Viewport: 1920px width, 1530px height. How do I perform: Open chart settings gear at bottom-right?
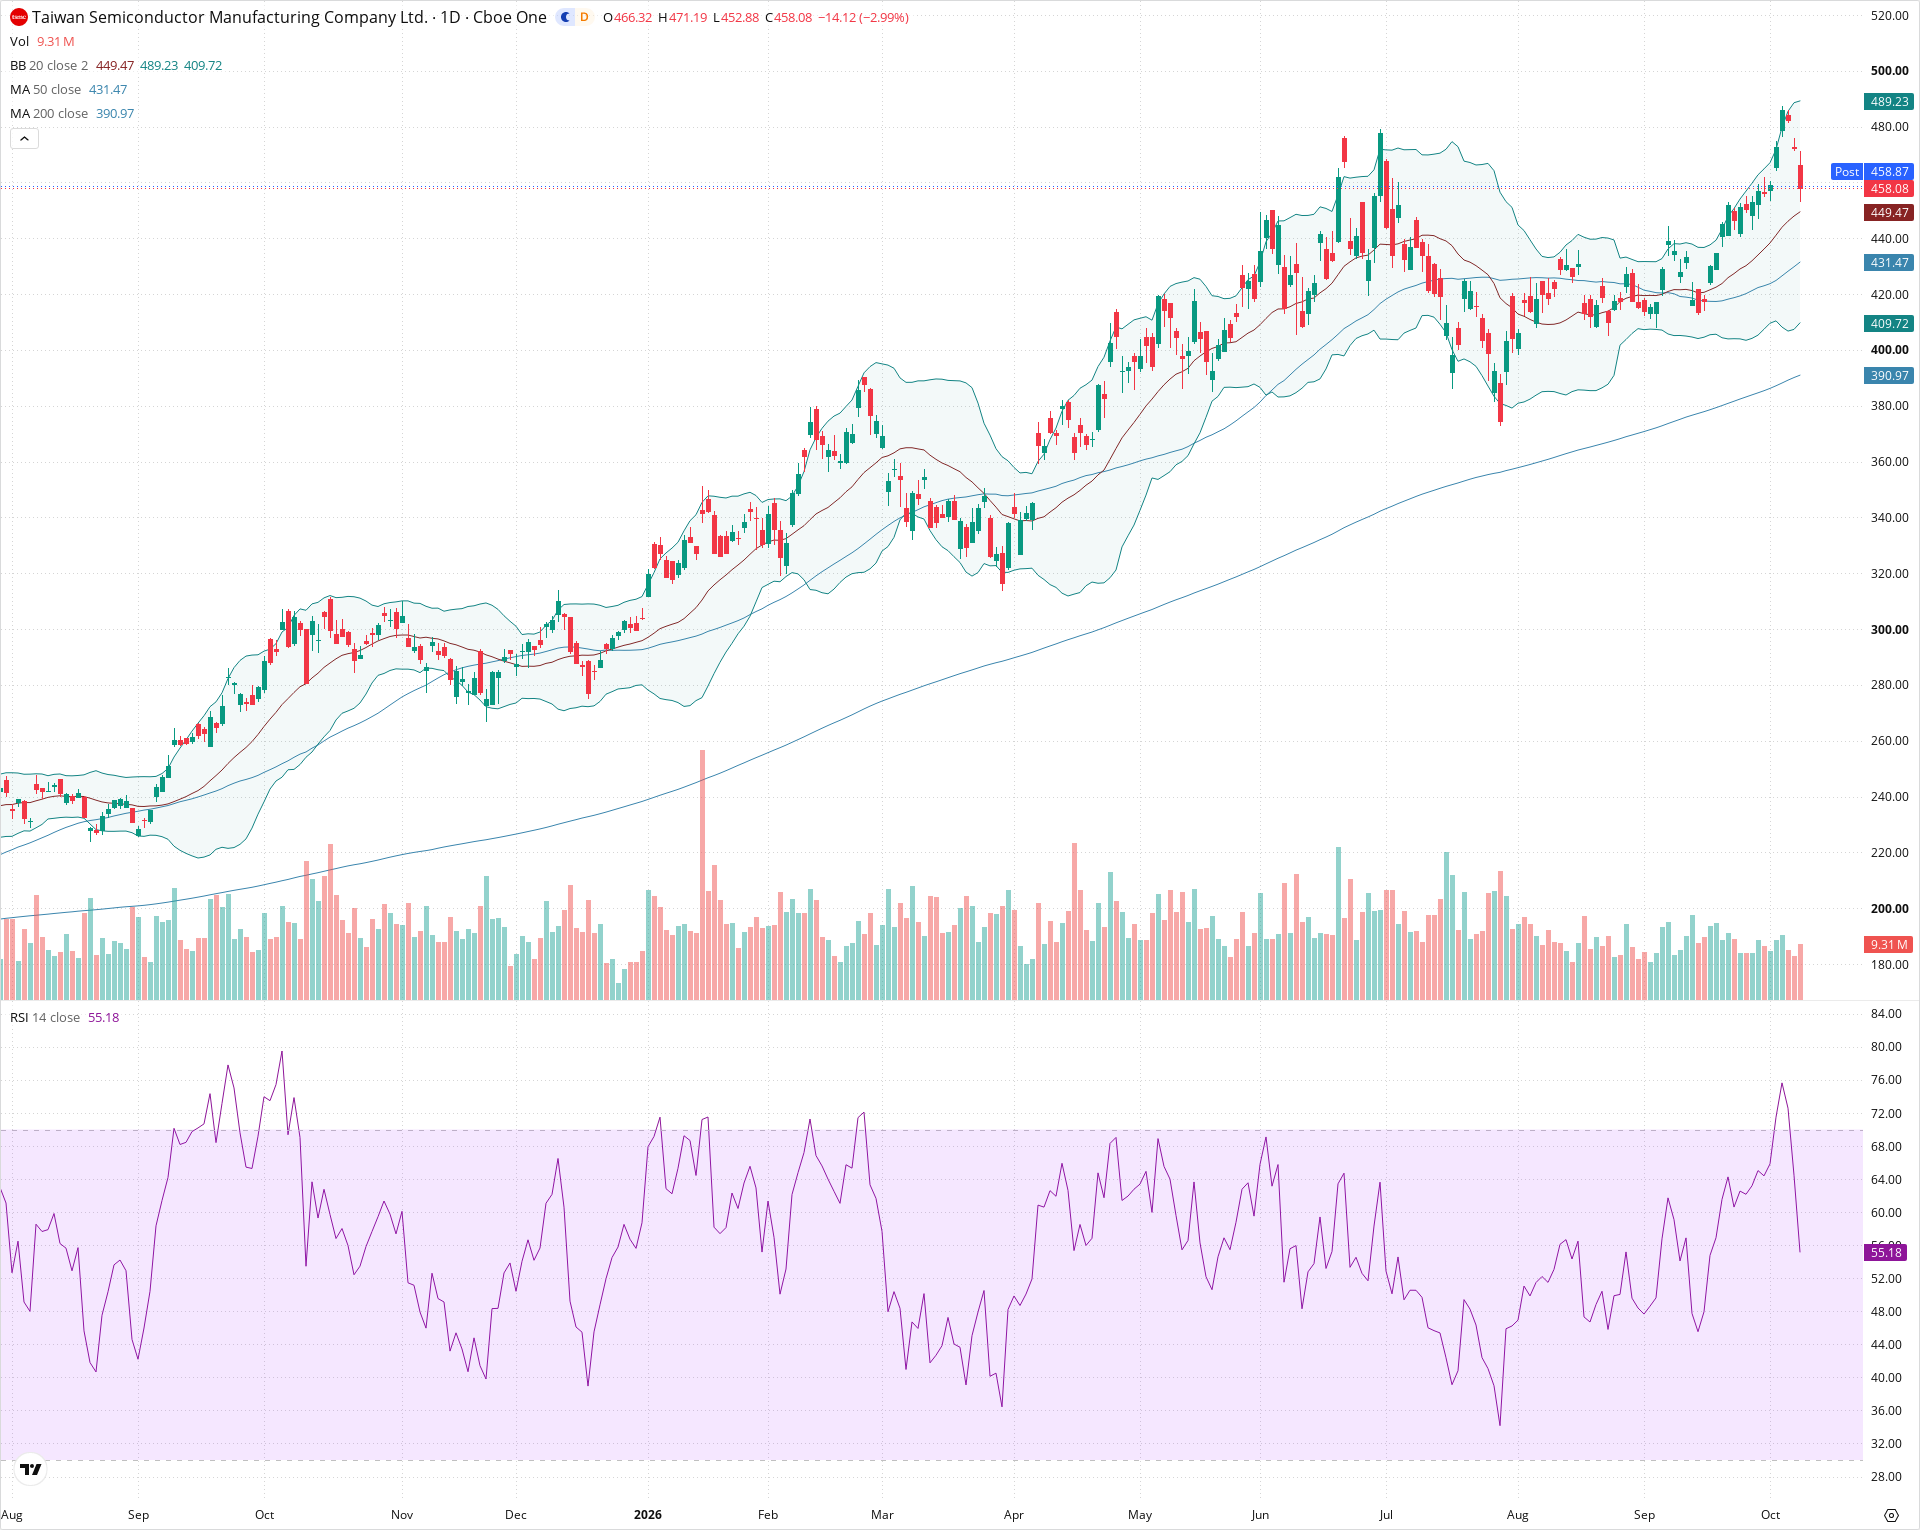coord(1891,1515)
